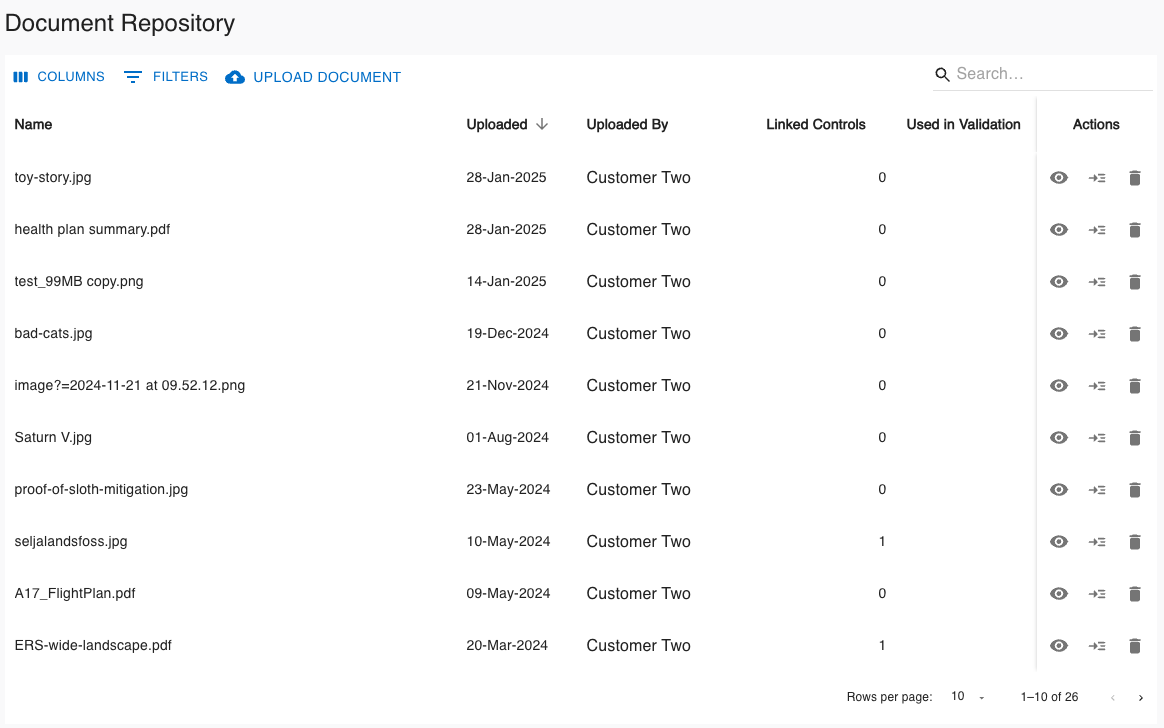Viewport: 1164px width, 728px height.
Task: Click the search magnifier icon
Action: [x=941, y=74]
